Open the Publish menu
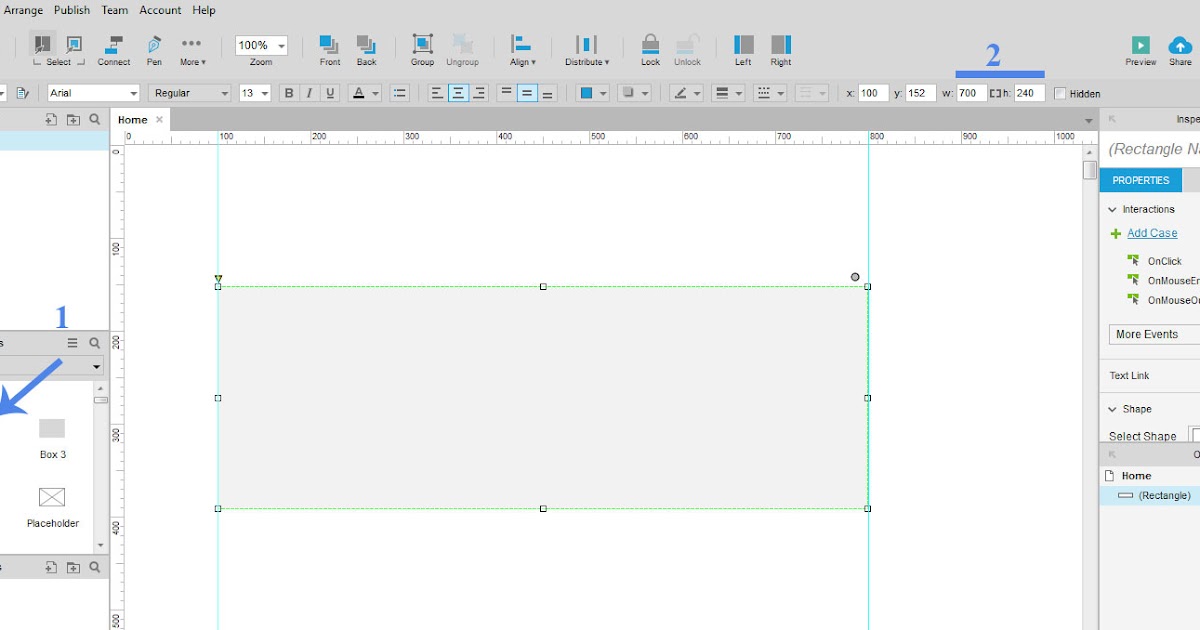This screenshot has height=630, width=1200. pos(71,10)
